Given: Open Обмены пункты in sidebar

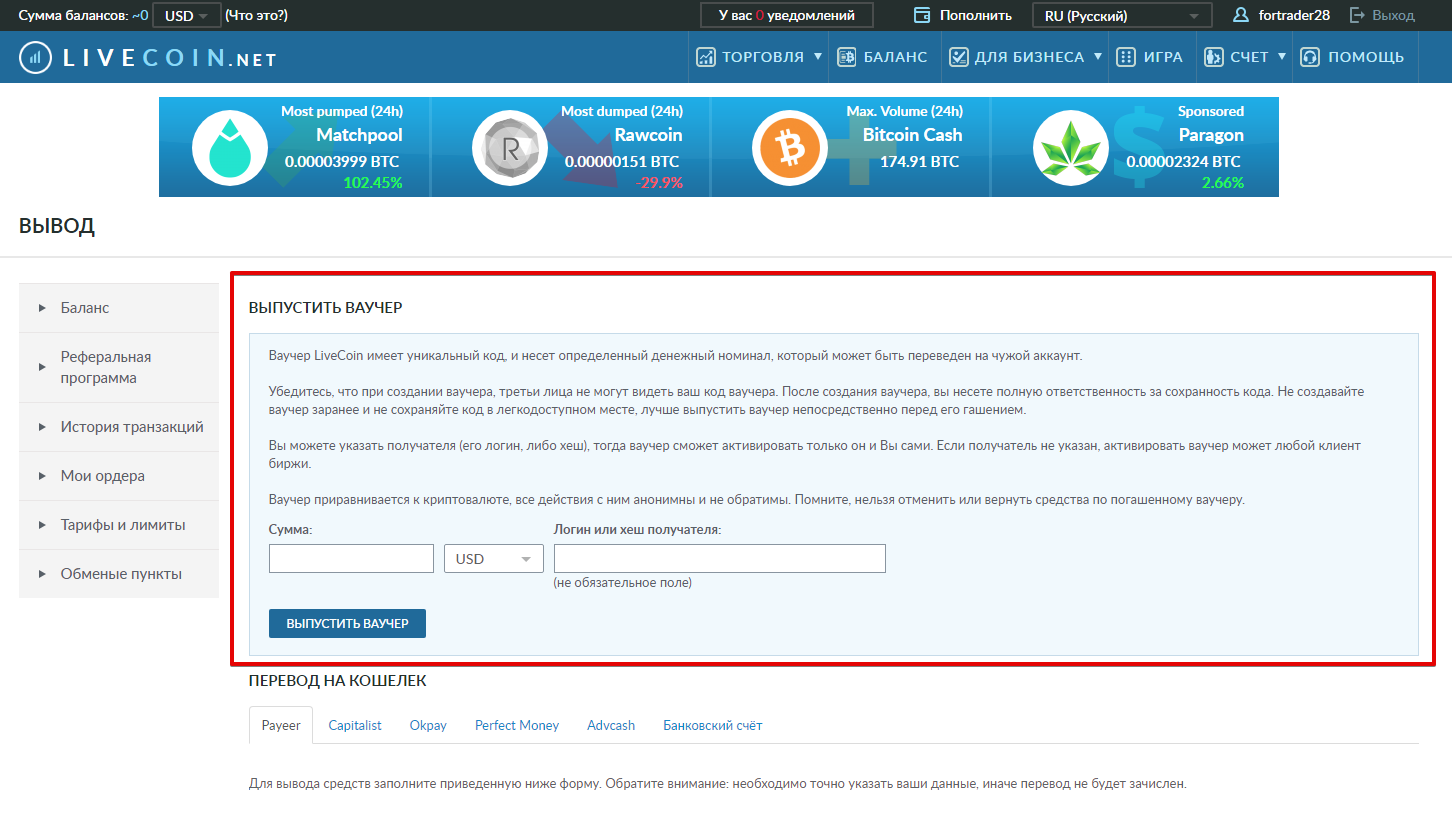Looking at the screenshot, I should point(119,574).
